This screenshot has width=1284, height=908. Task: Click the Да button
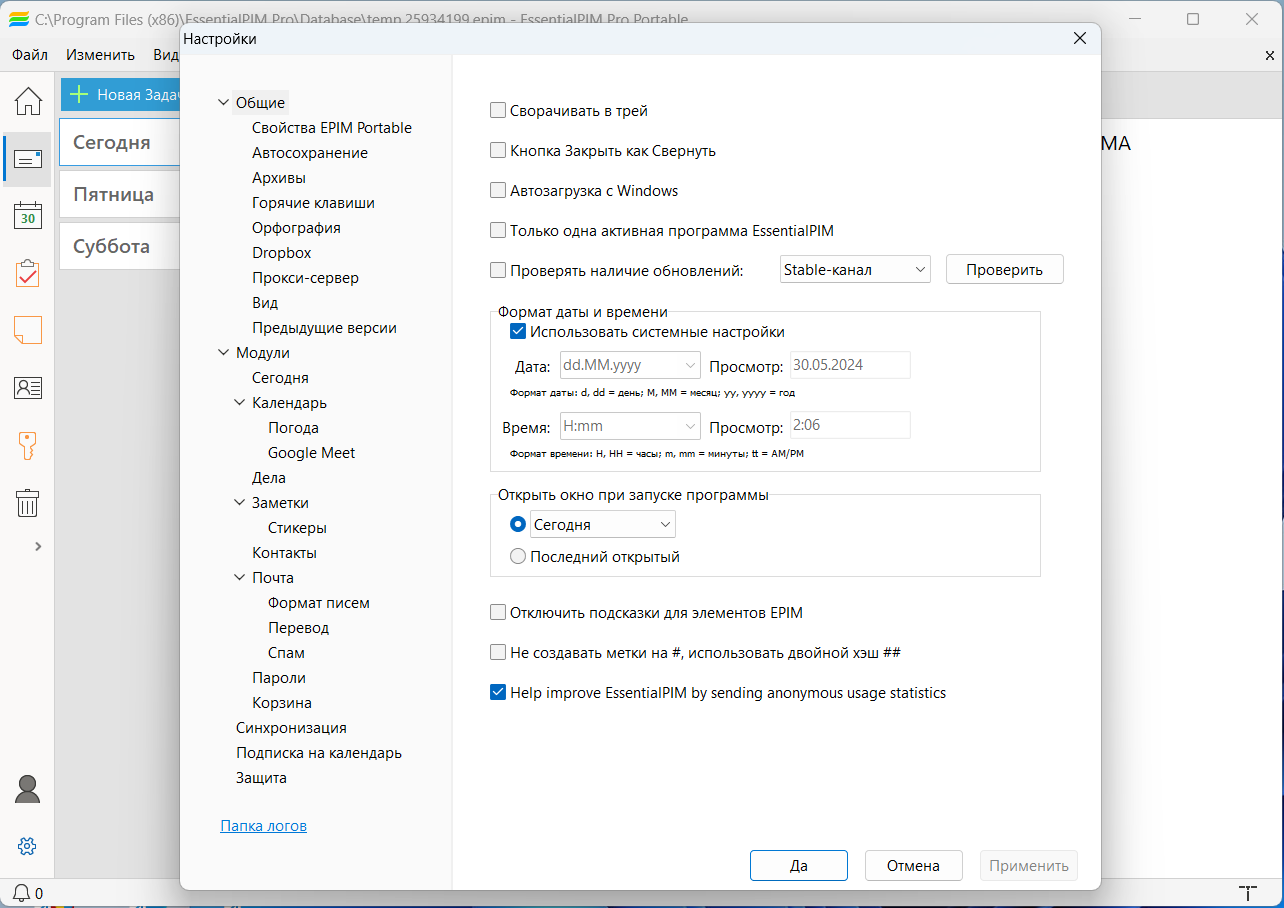point(799,865)
